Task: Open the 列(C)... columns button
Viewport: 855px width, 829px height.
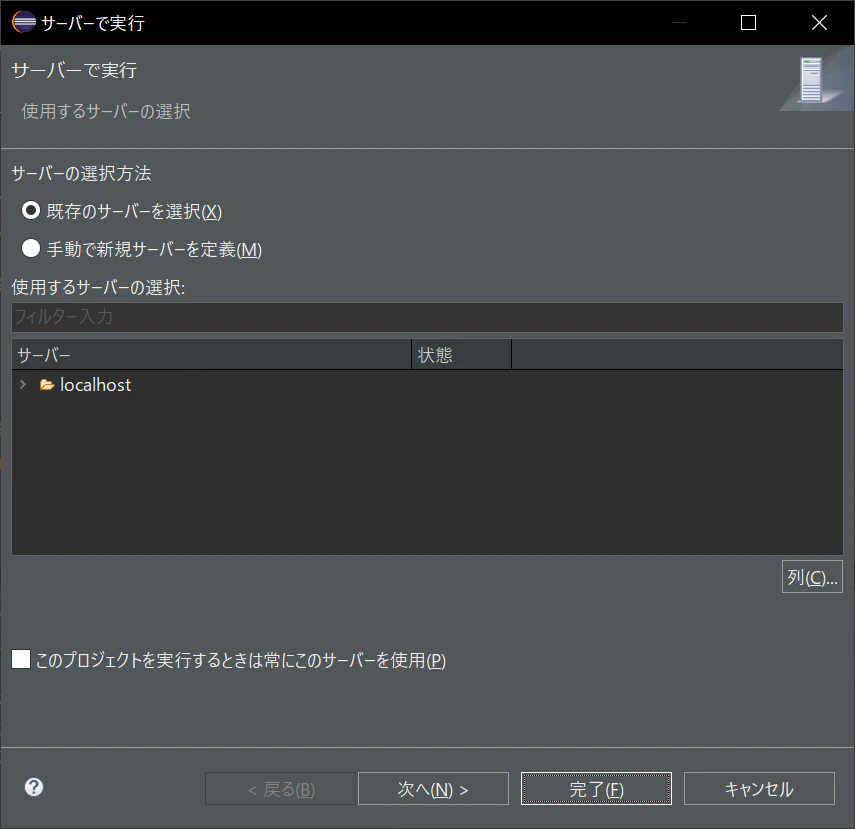Action: point(812,576)
